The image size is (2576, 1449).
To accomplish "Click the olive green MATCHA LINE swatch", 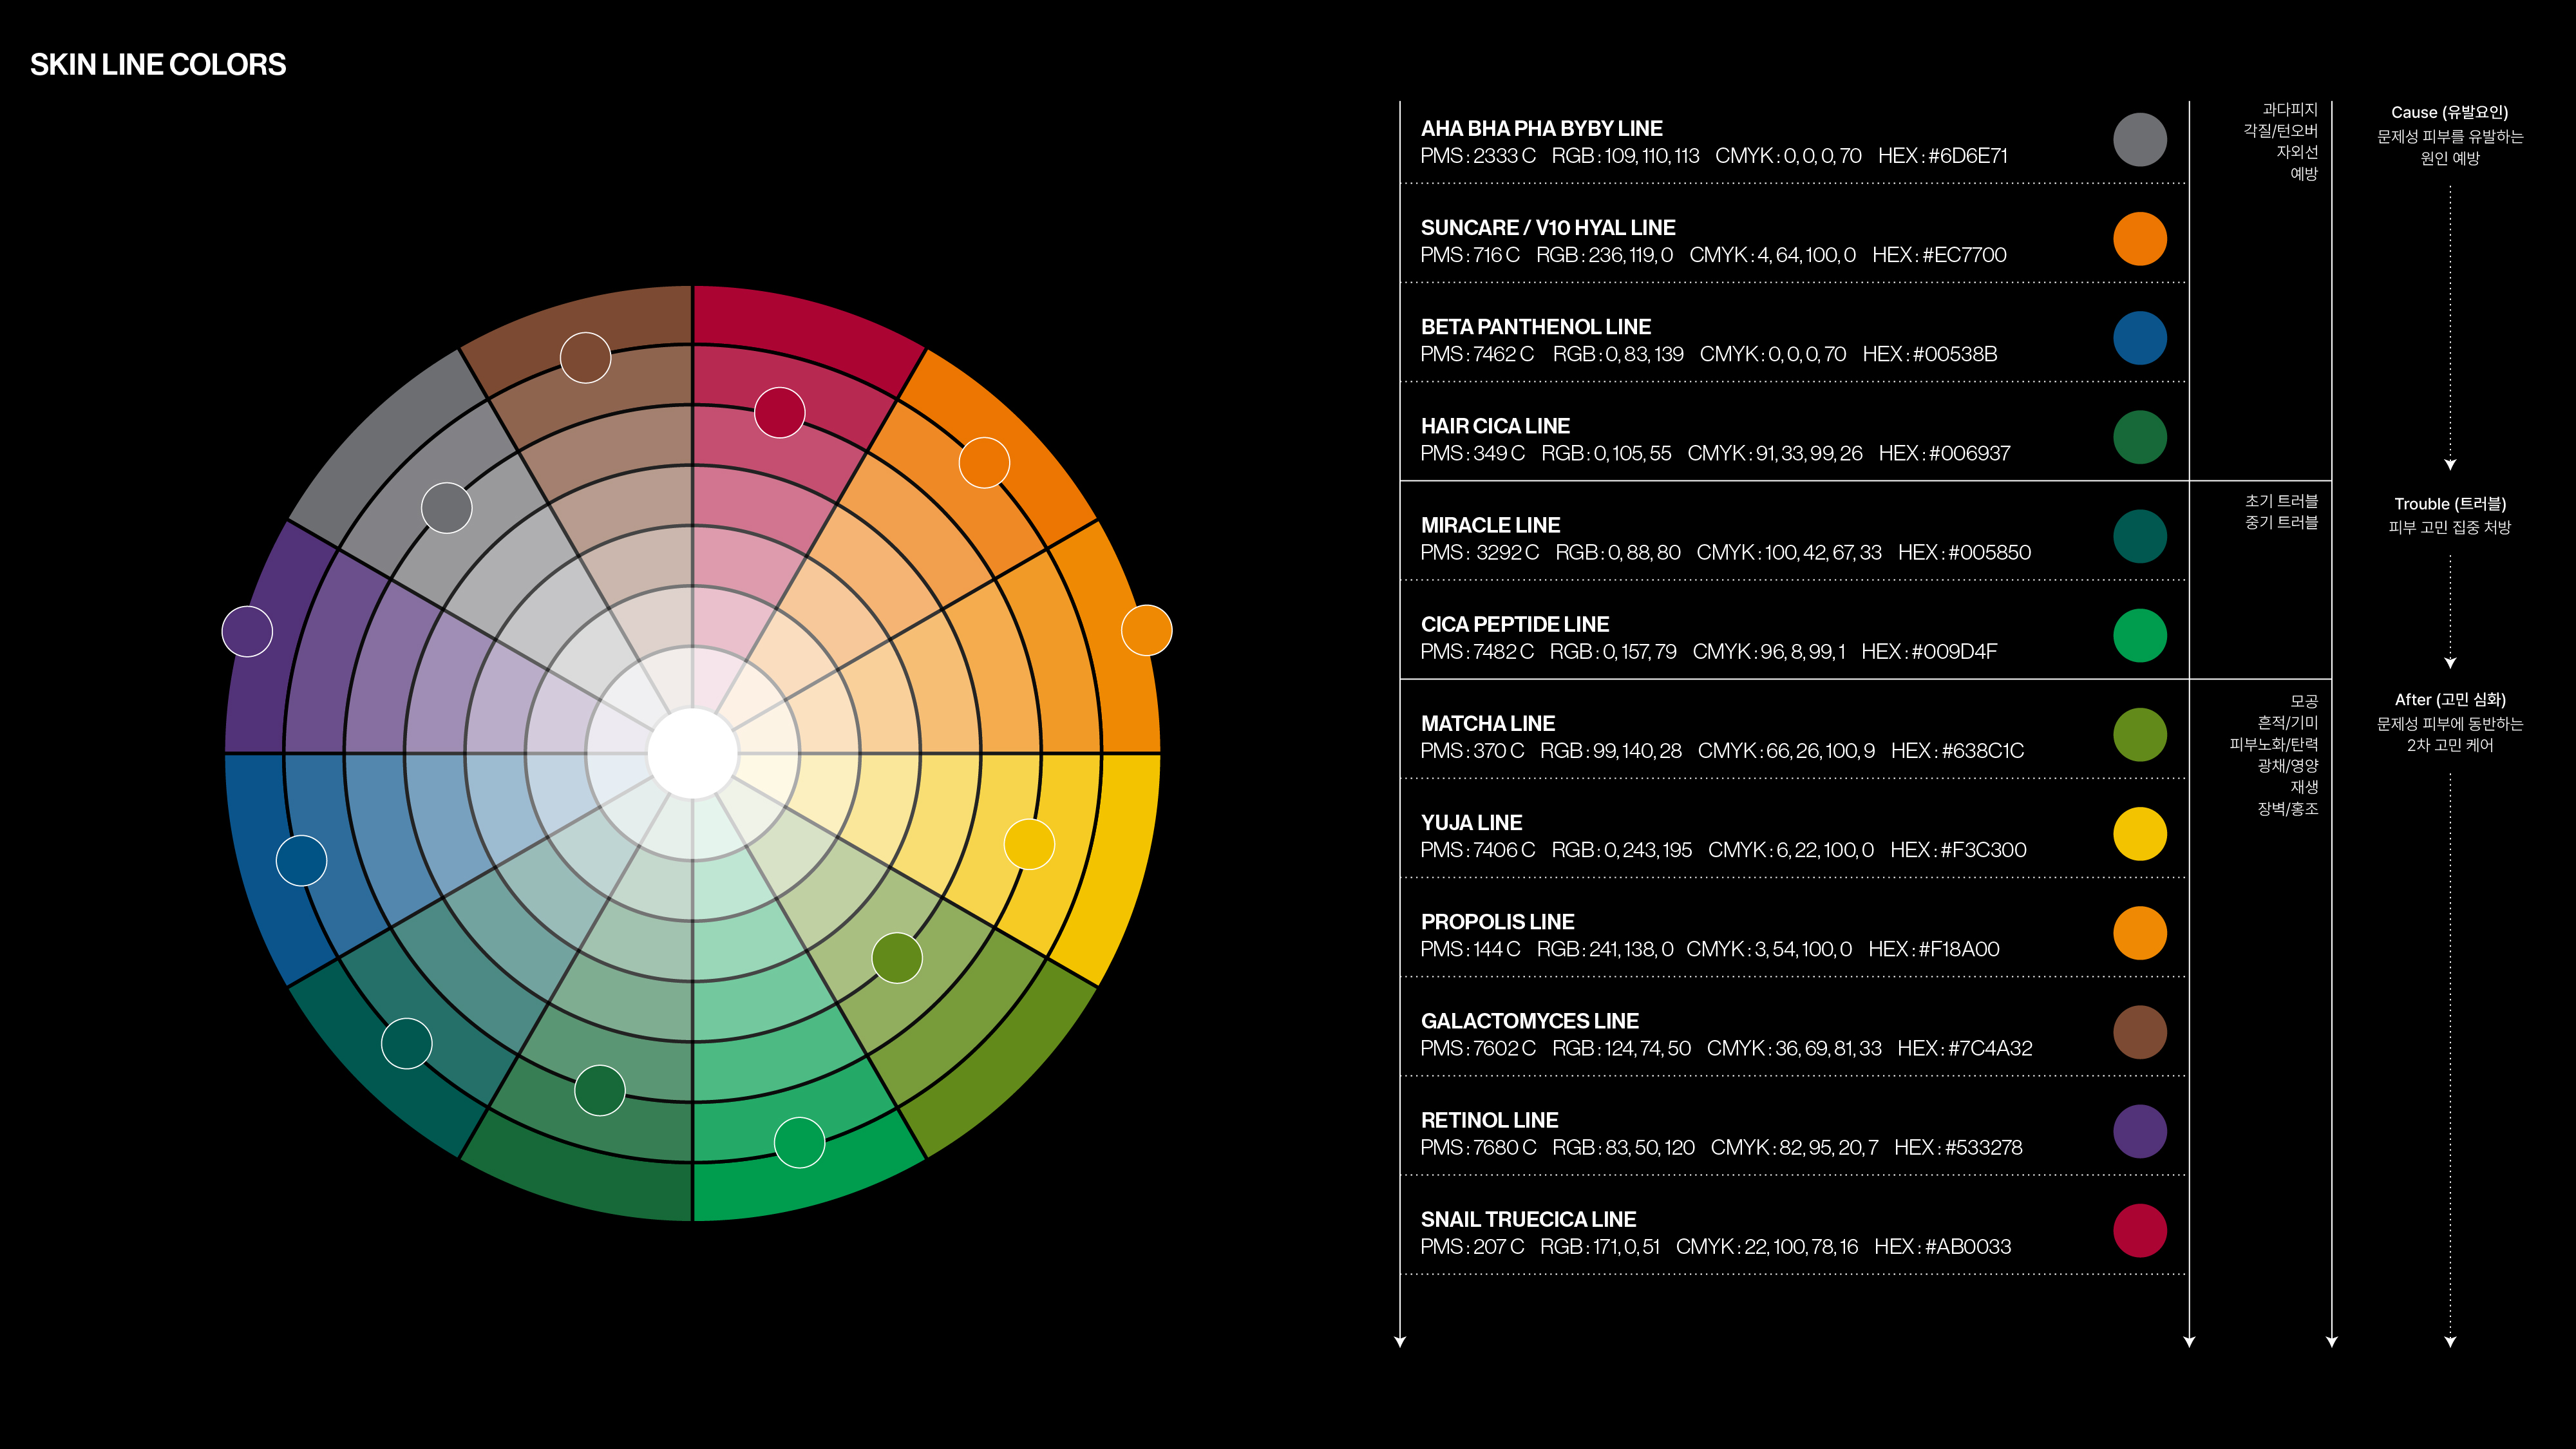I will tap(2139, 735).
